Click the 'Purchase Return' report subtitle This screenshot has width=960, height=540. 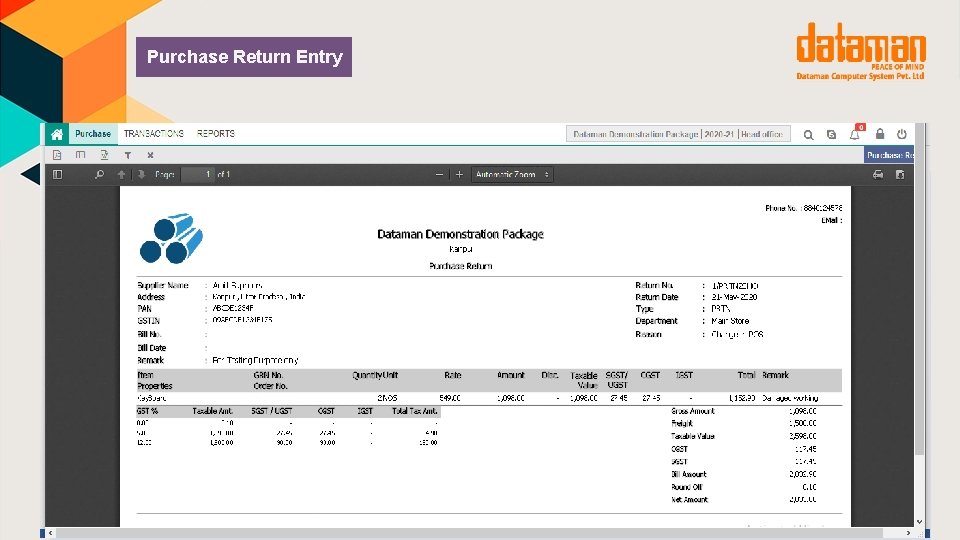pyautogui.click(x=460, y=266)
